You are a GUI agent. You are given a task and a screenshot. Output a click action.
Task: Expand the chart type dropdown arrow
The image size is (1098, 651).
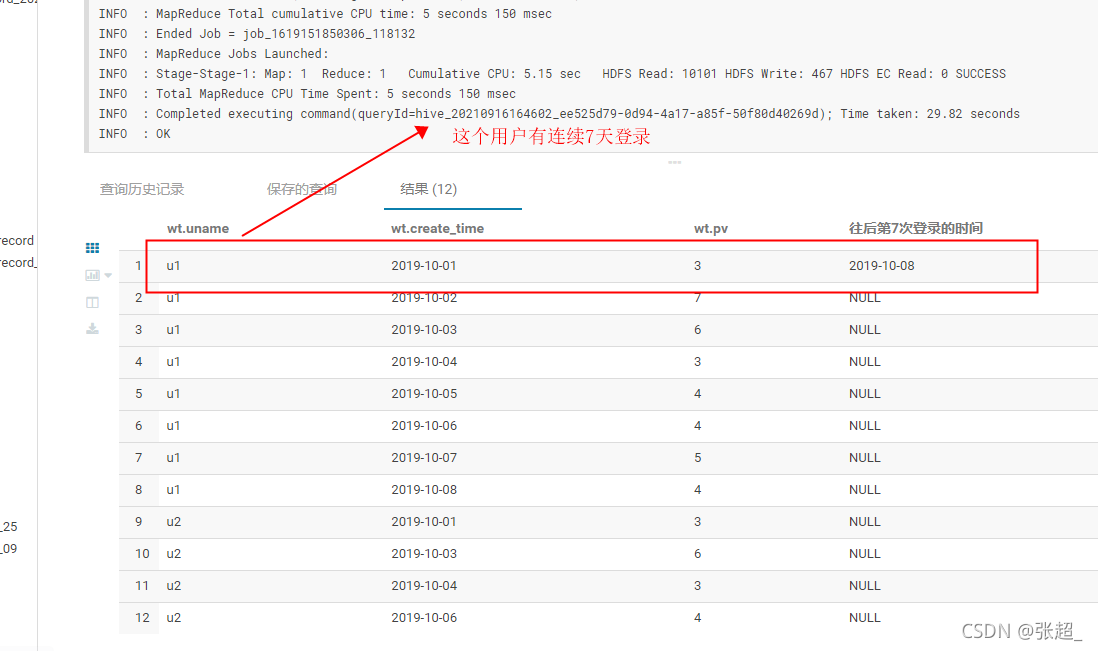pyautogui.click(x=108, y=275)
